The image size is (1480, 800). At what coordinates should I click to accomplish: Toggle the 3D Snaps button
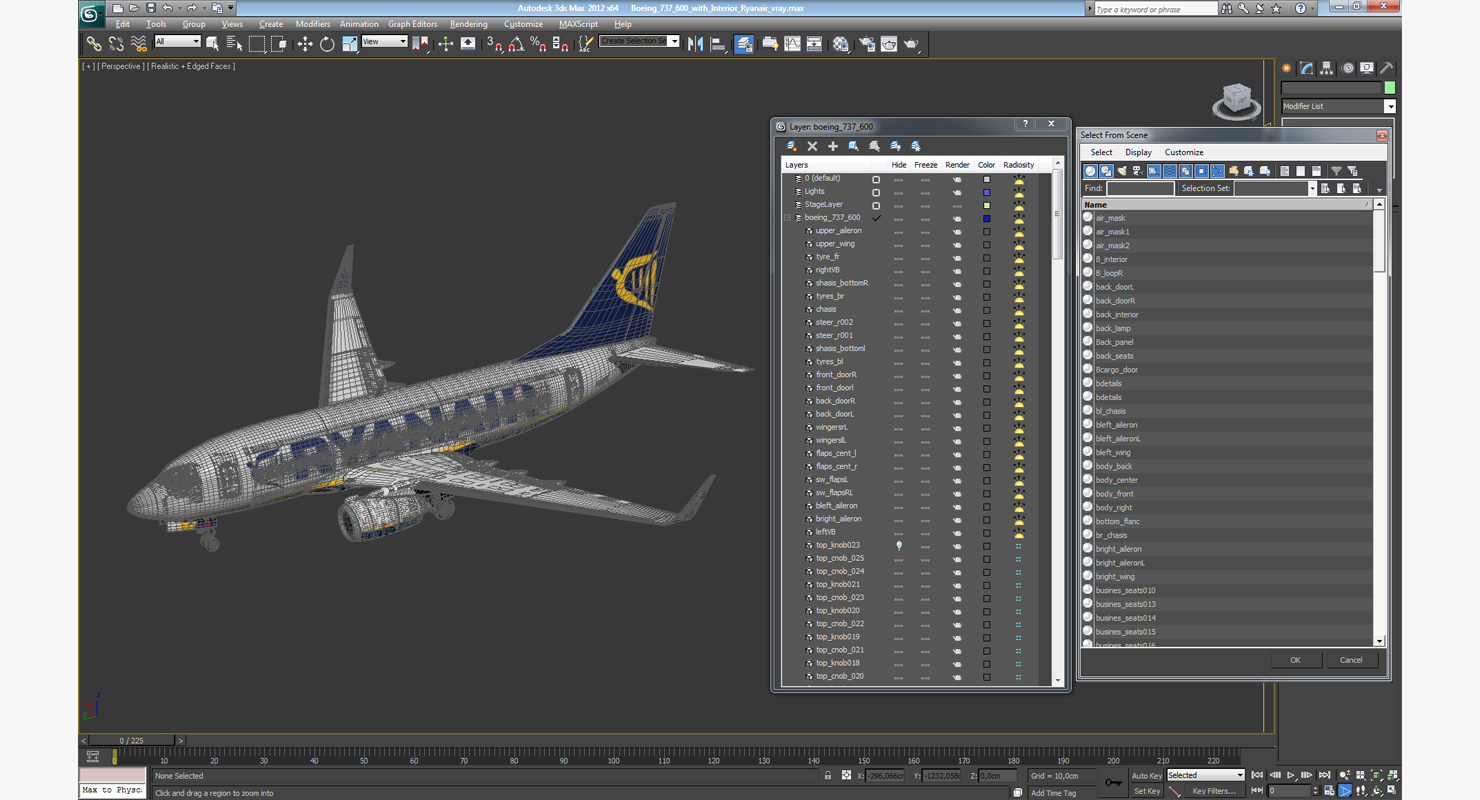tap(494, 44)
